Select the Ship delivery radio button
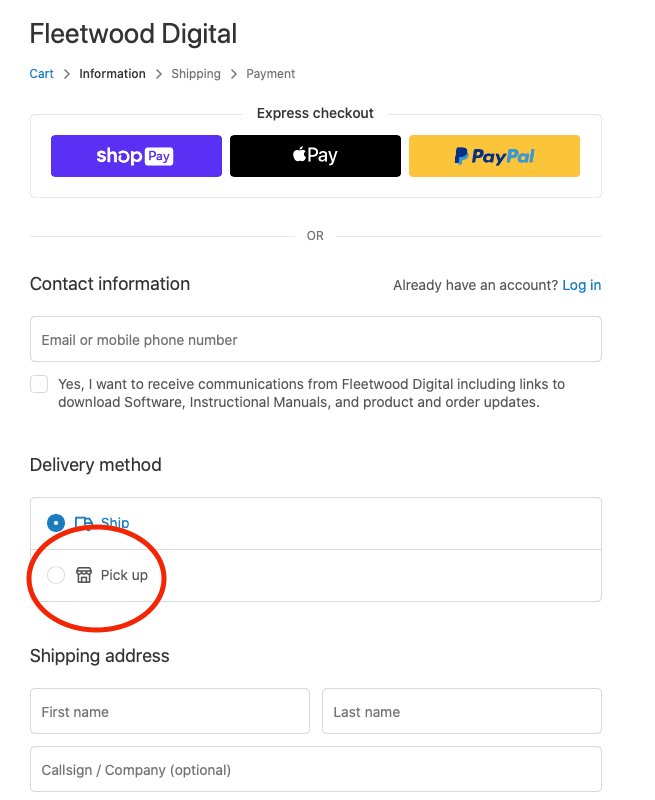Screen dimensions: 655x800 tap(56, 523)
